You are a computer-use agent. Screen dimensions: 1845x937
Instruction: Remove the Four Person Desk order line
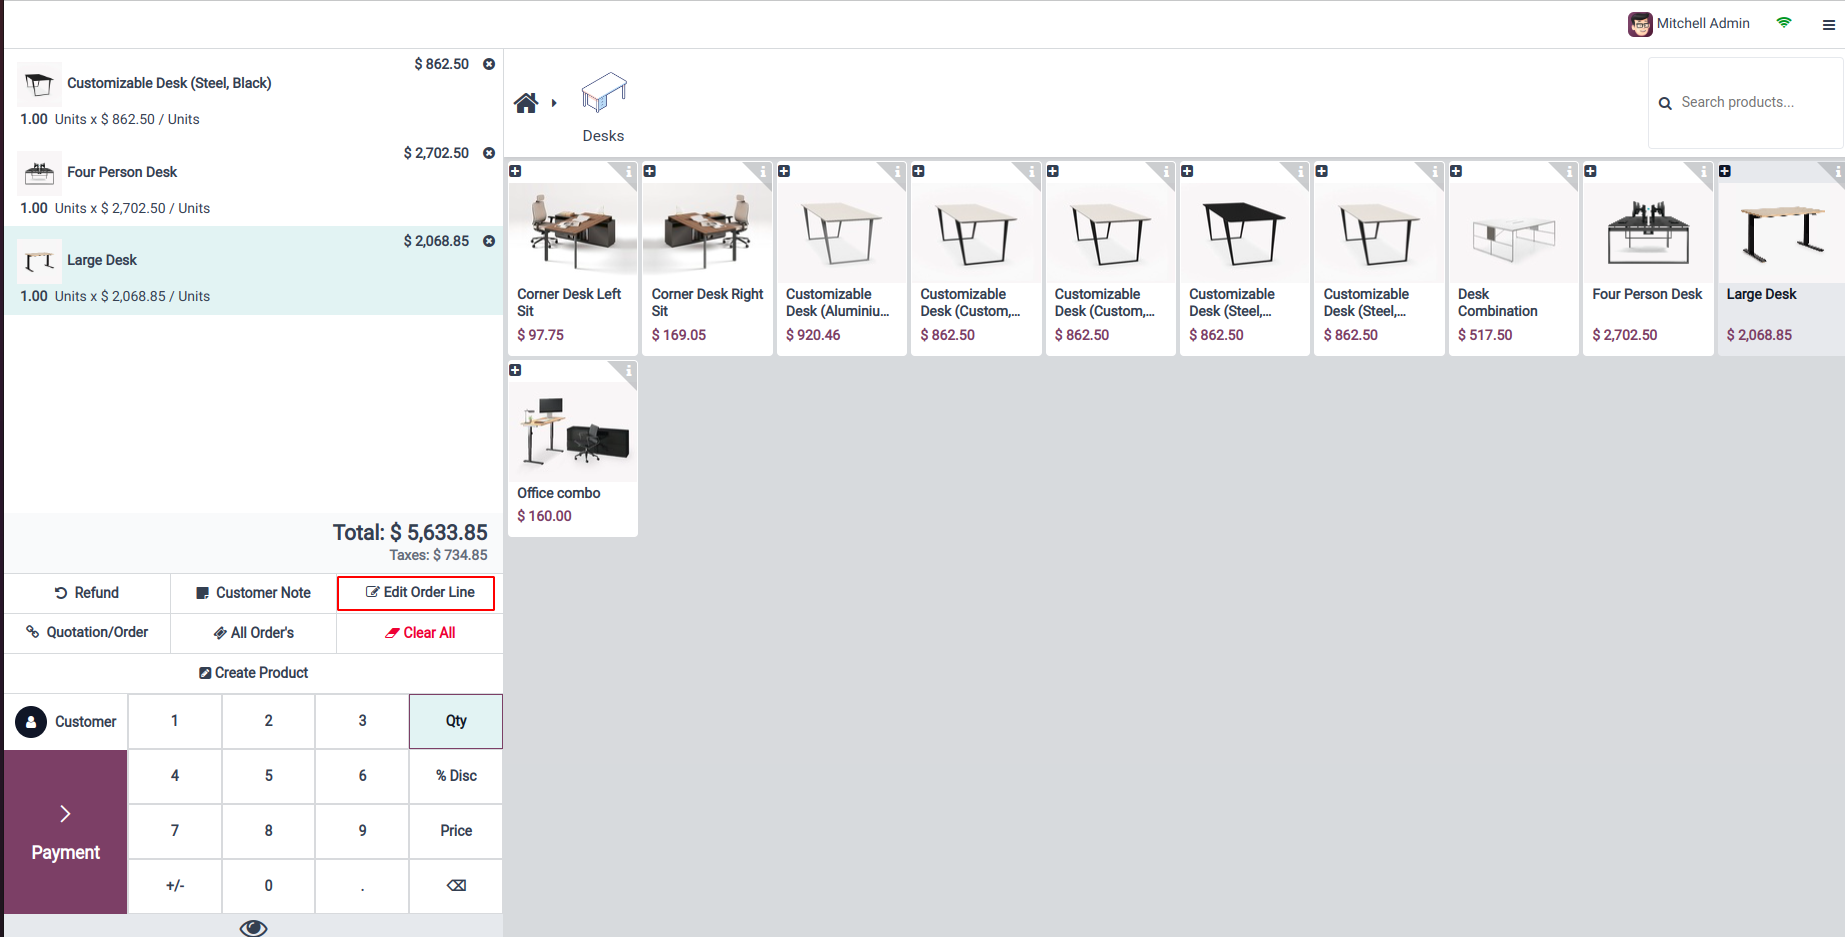point(489,153)
